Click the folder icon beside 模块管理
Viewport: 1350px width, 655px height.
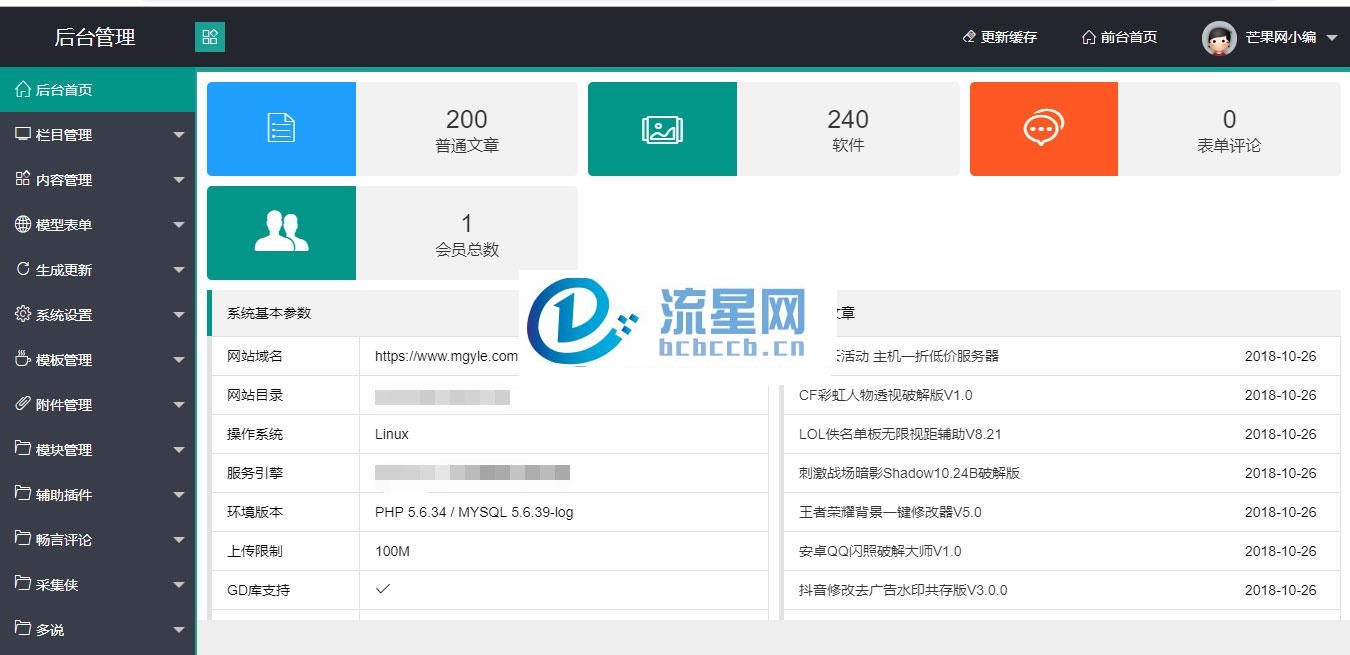(23, 449)
